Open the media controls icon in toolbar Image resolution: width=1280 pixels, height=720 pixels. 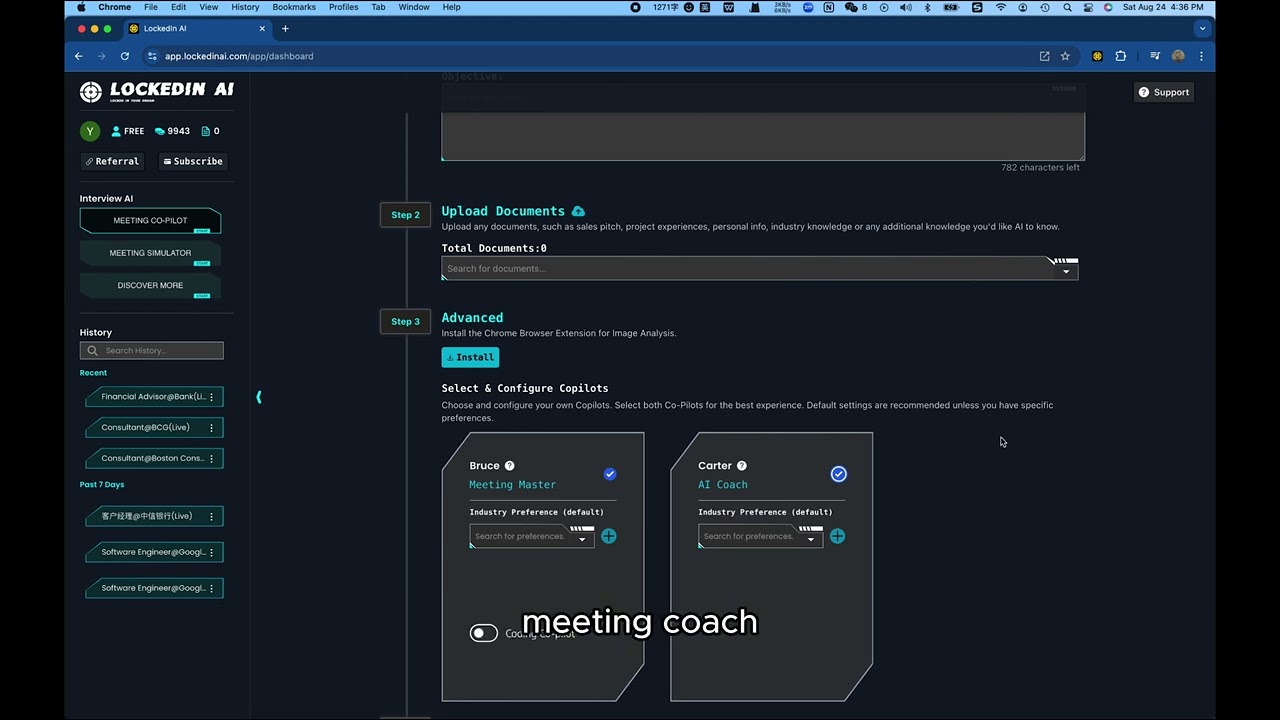click(x=1155, y=56)
